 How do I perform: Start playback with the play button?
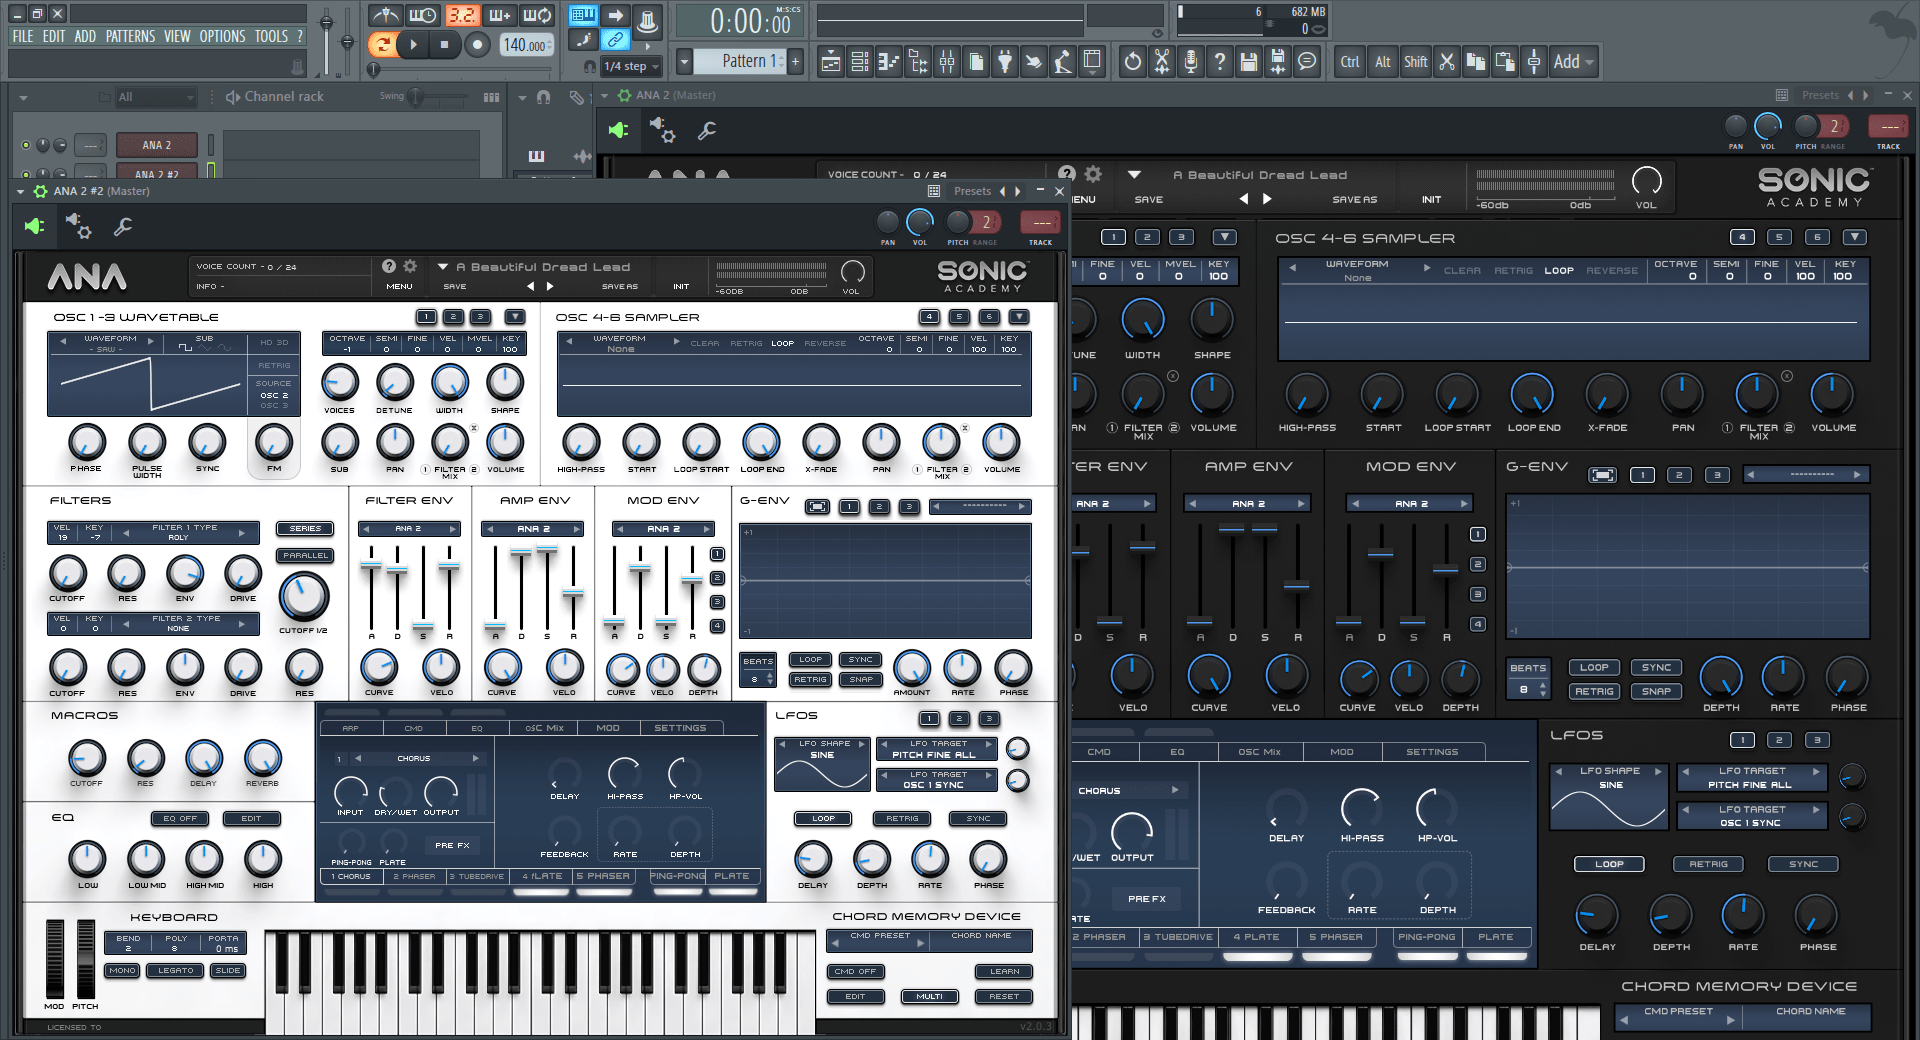(x=413, y=44)
